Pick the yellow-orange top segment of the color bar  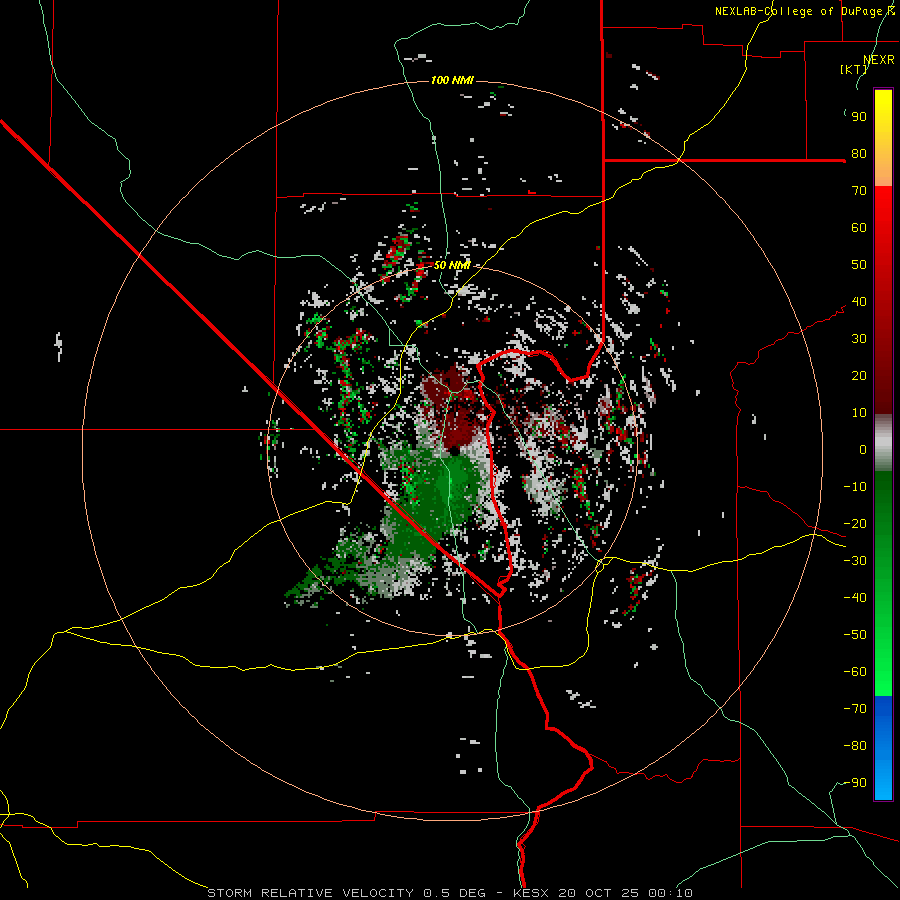pyautogui.click(x=883, y=138)
